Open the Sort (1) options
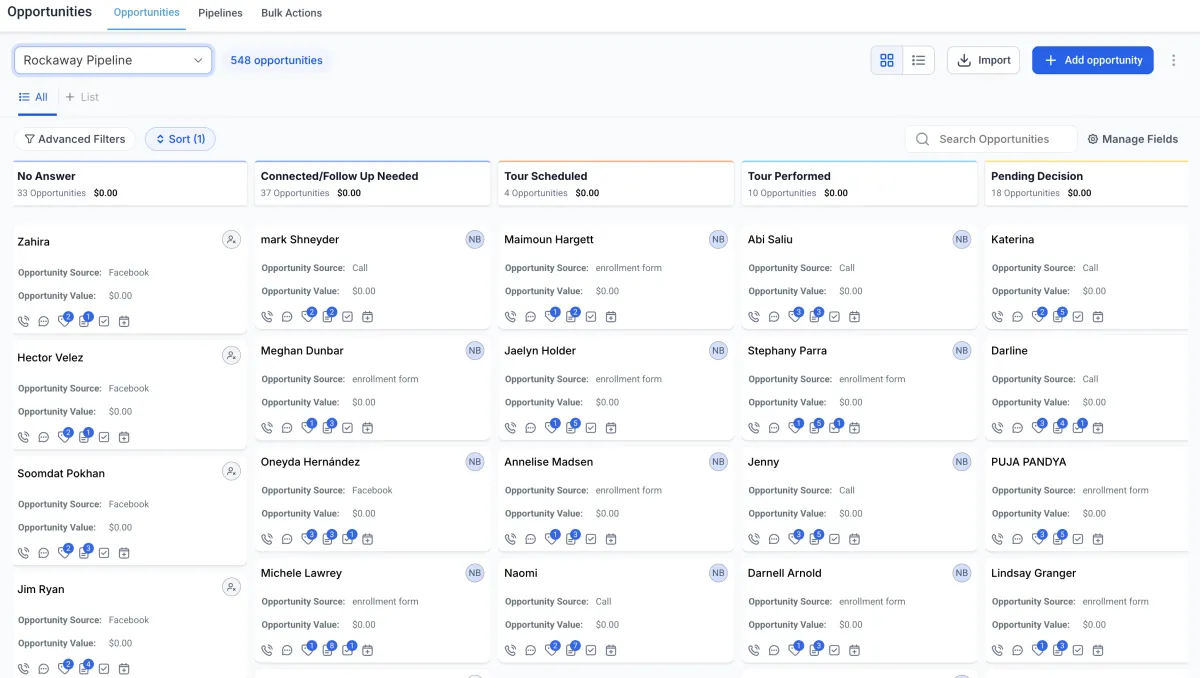 180,139
